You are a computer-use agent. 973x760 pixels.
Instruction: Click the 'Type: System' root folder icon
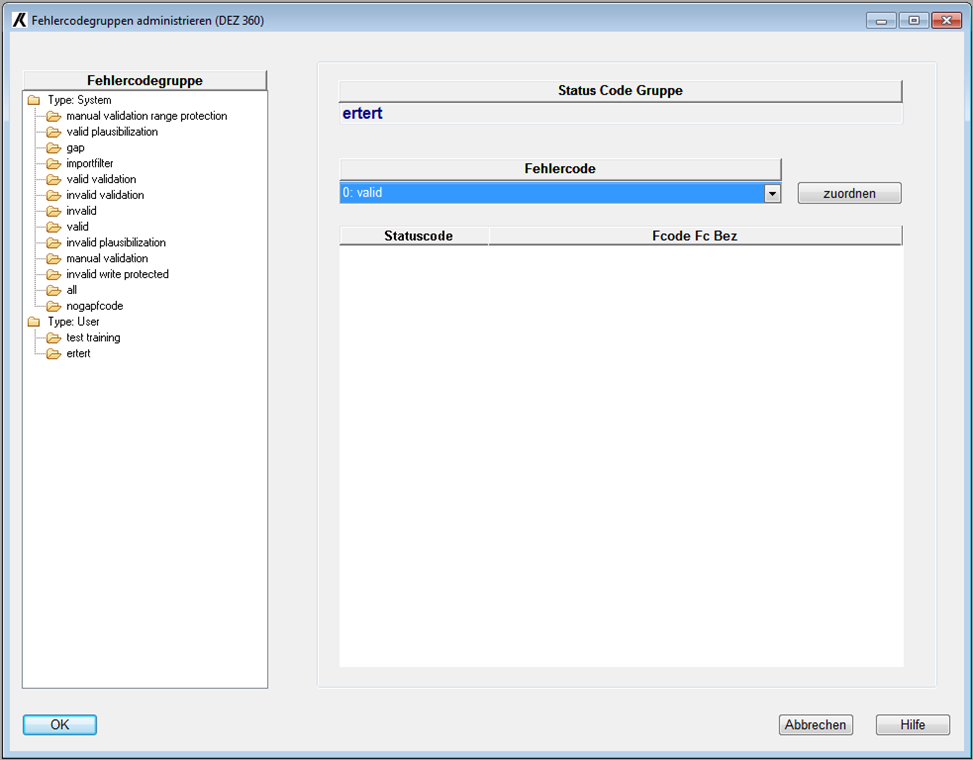pyautogui.click(x=34, y=100)
